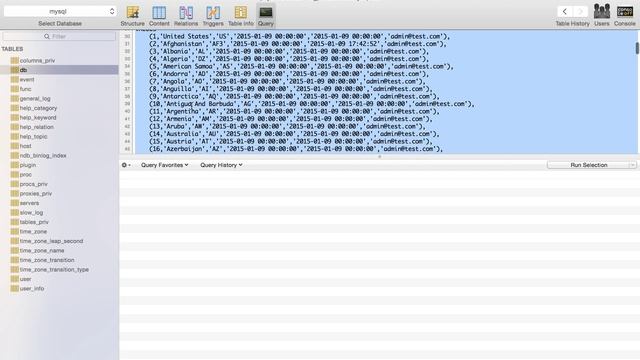The image size is (640, 360).
Task: Open the Select Database dropdown
Action: (x=60, y=11)
